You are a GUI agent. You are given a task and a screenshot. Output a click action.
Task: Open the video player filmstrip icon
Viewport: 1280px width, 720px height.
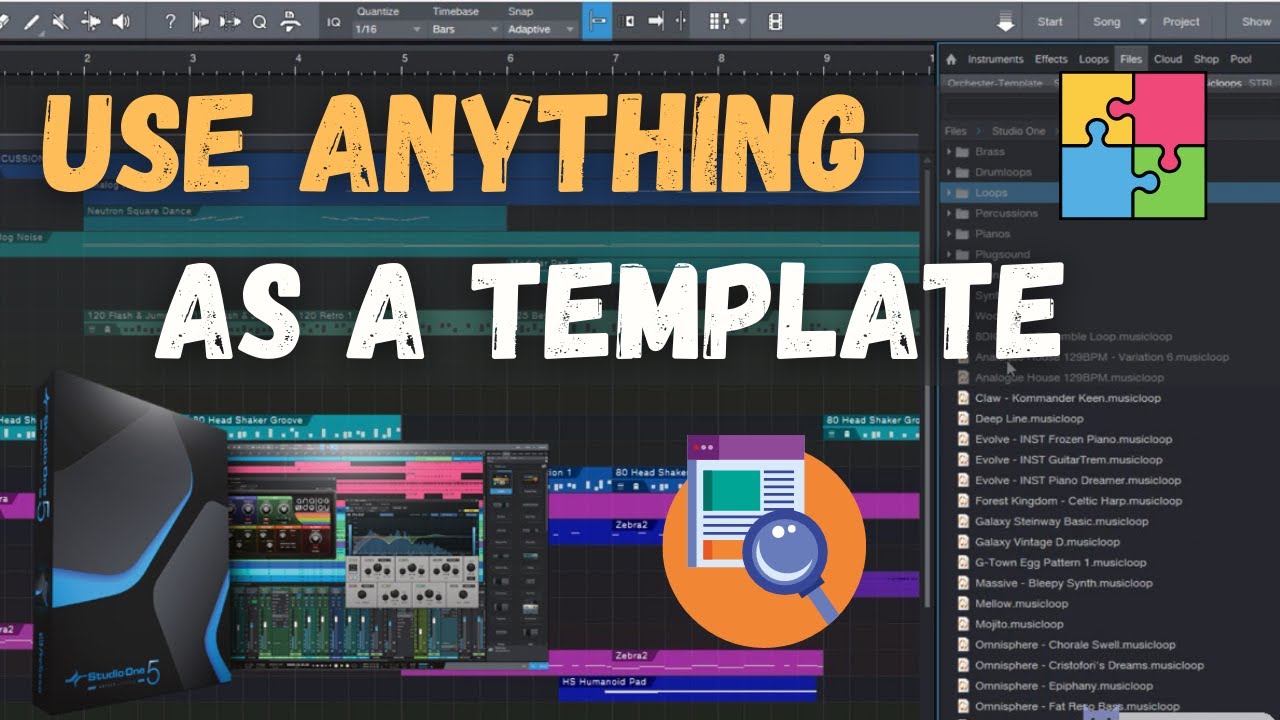(775, 21)
